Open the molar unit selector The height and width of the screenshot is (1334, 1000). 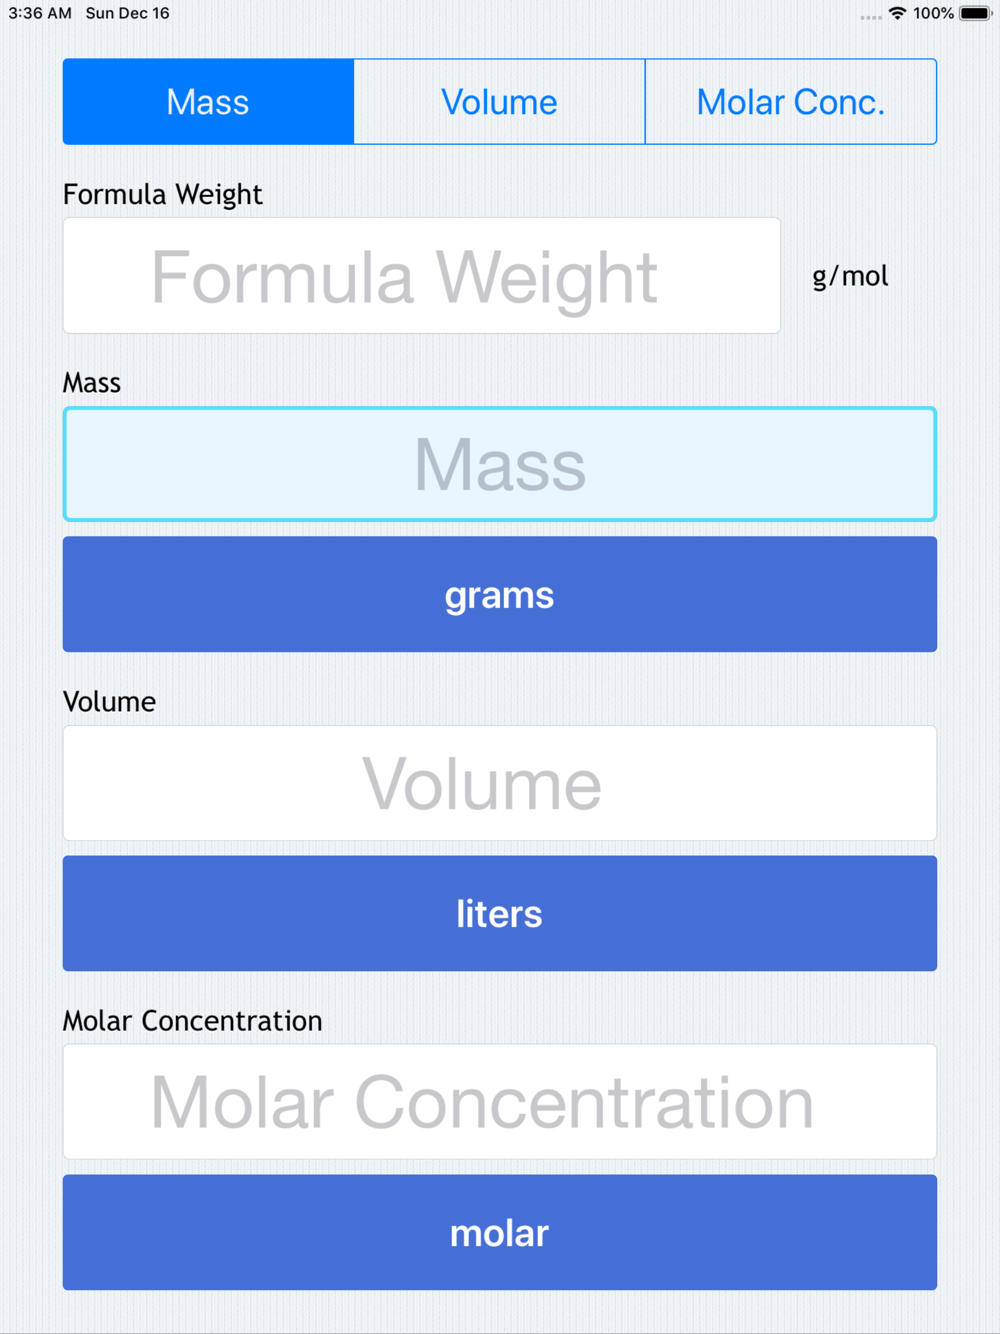[x=499, y=1232]
